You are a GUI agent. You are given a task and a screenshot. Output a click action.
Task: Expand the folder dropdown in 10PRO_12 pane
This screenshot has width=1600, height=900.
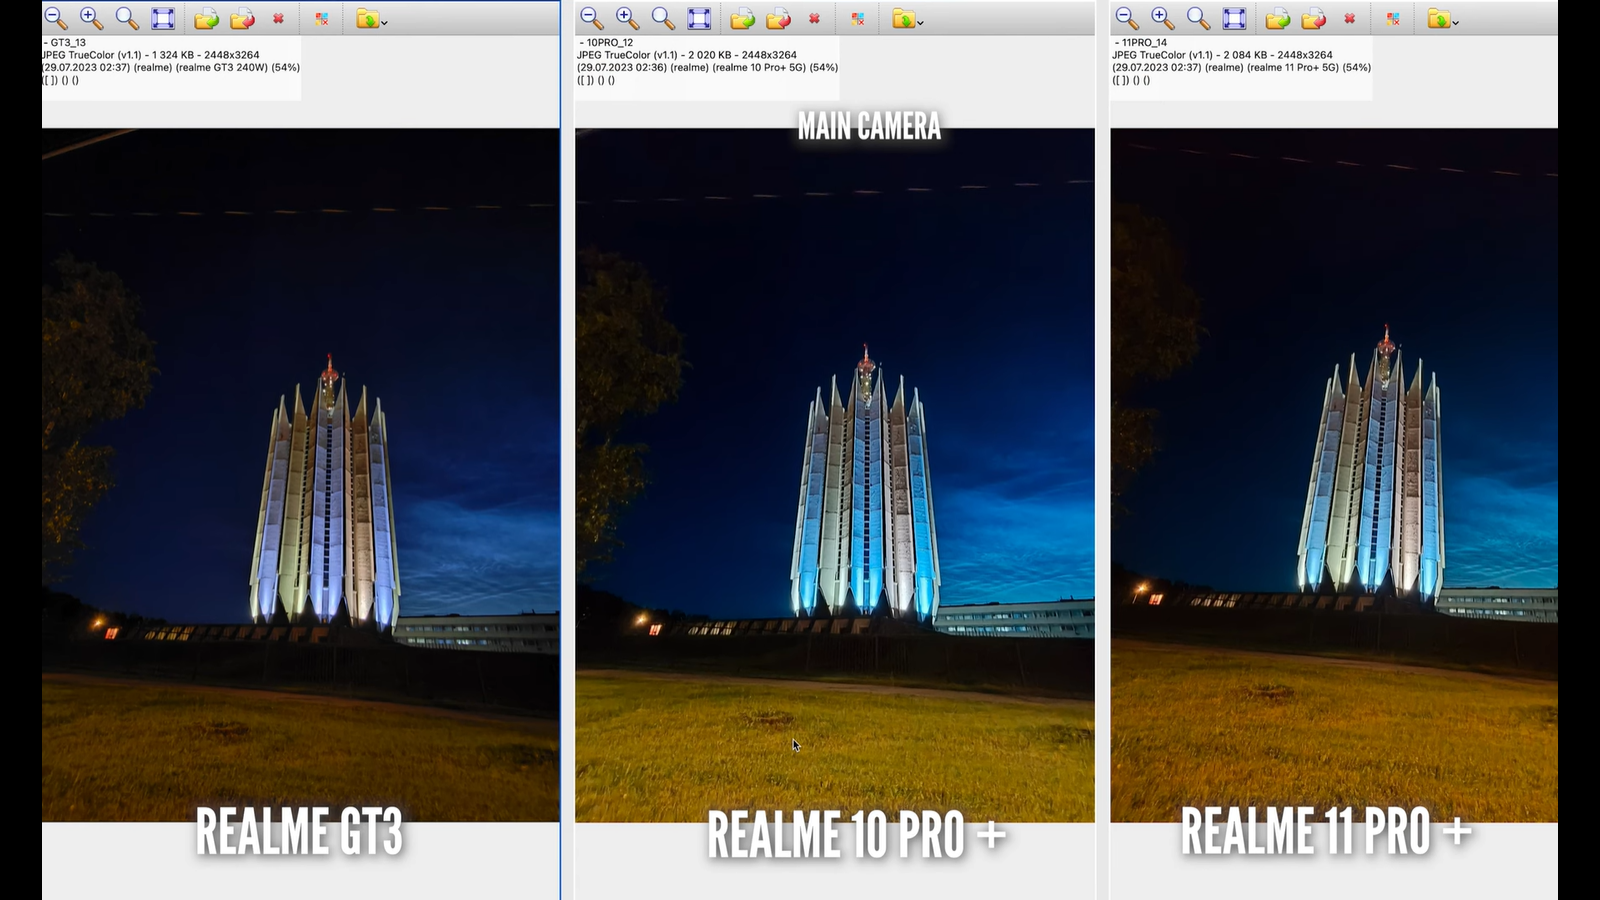tap(920, 22)
